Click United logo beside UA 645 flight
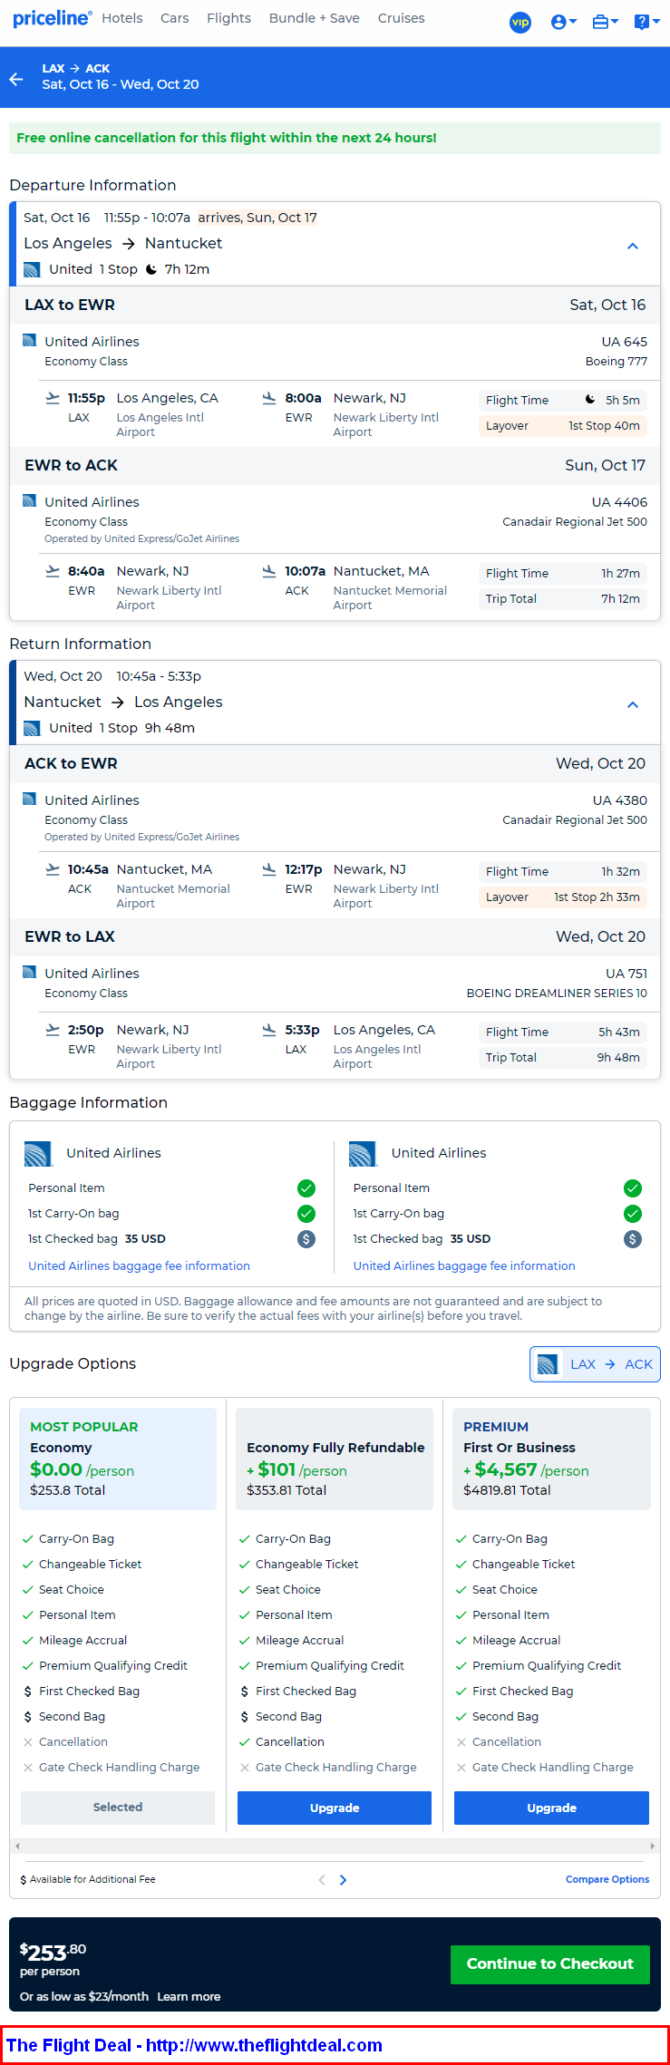 29,341
